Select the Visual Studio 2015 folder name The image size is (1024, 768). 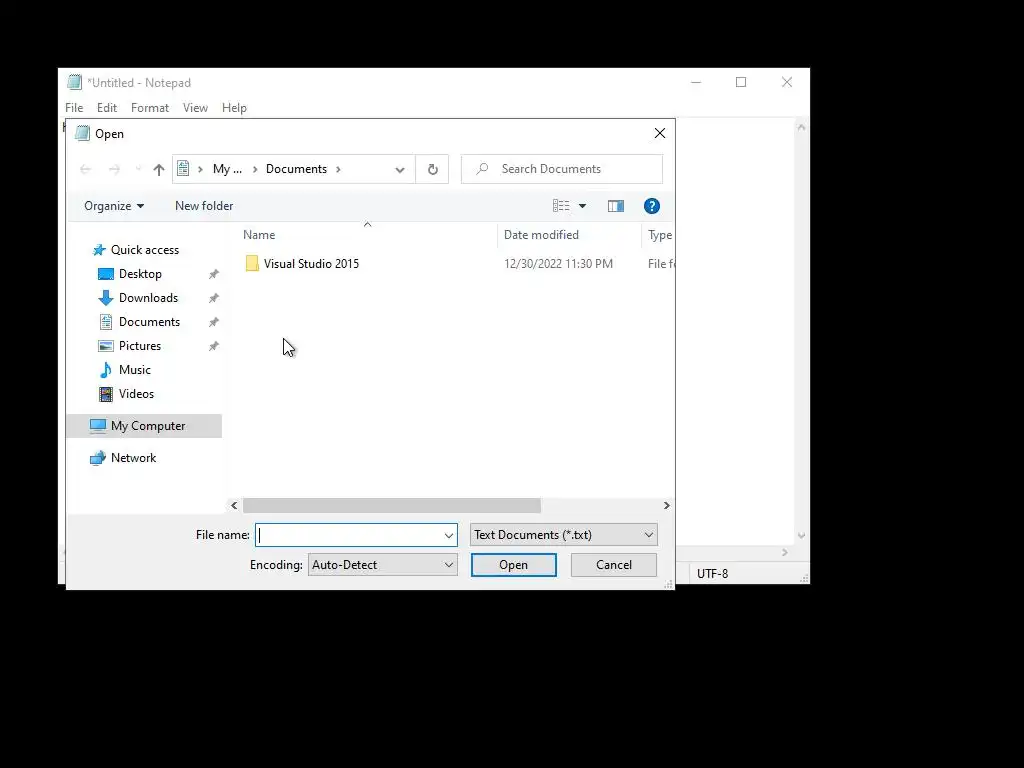pos(312,264)
